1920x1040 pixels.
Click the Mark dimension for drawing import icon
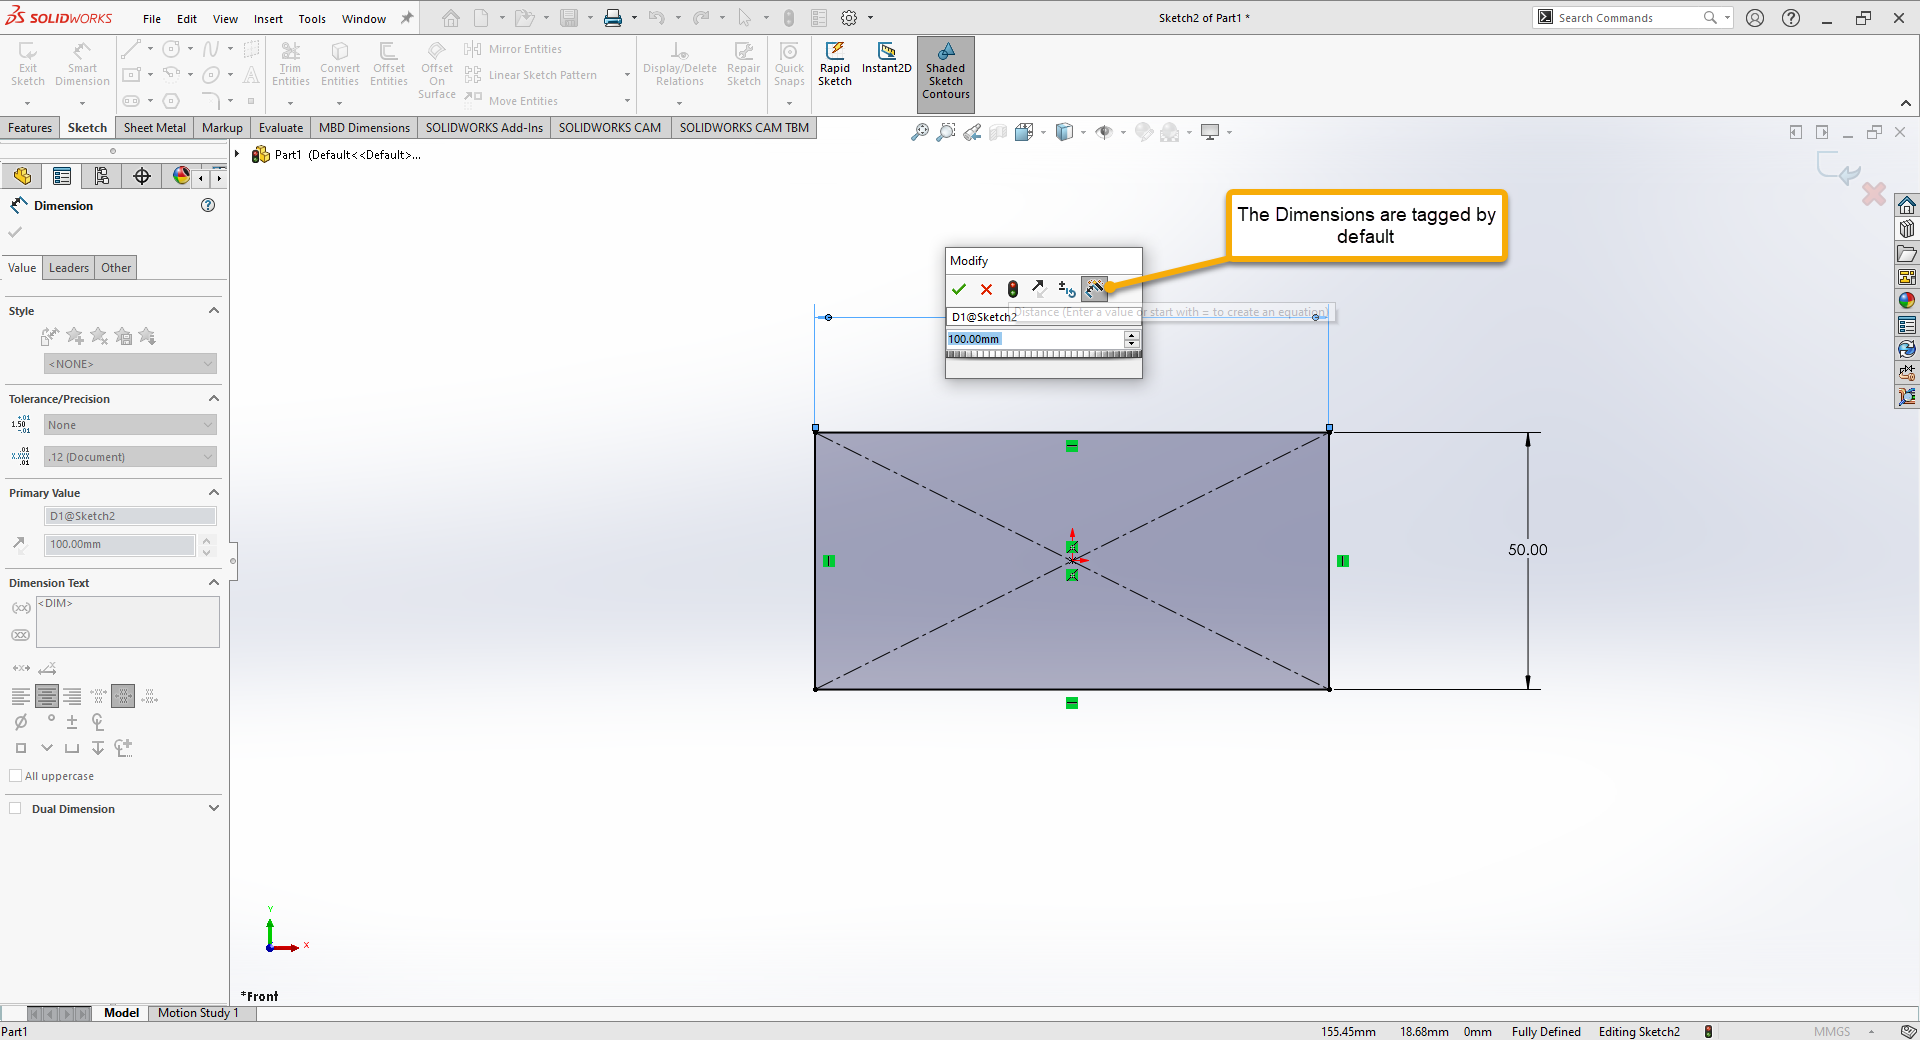pos(1094,289)
